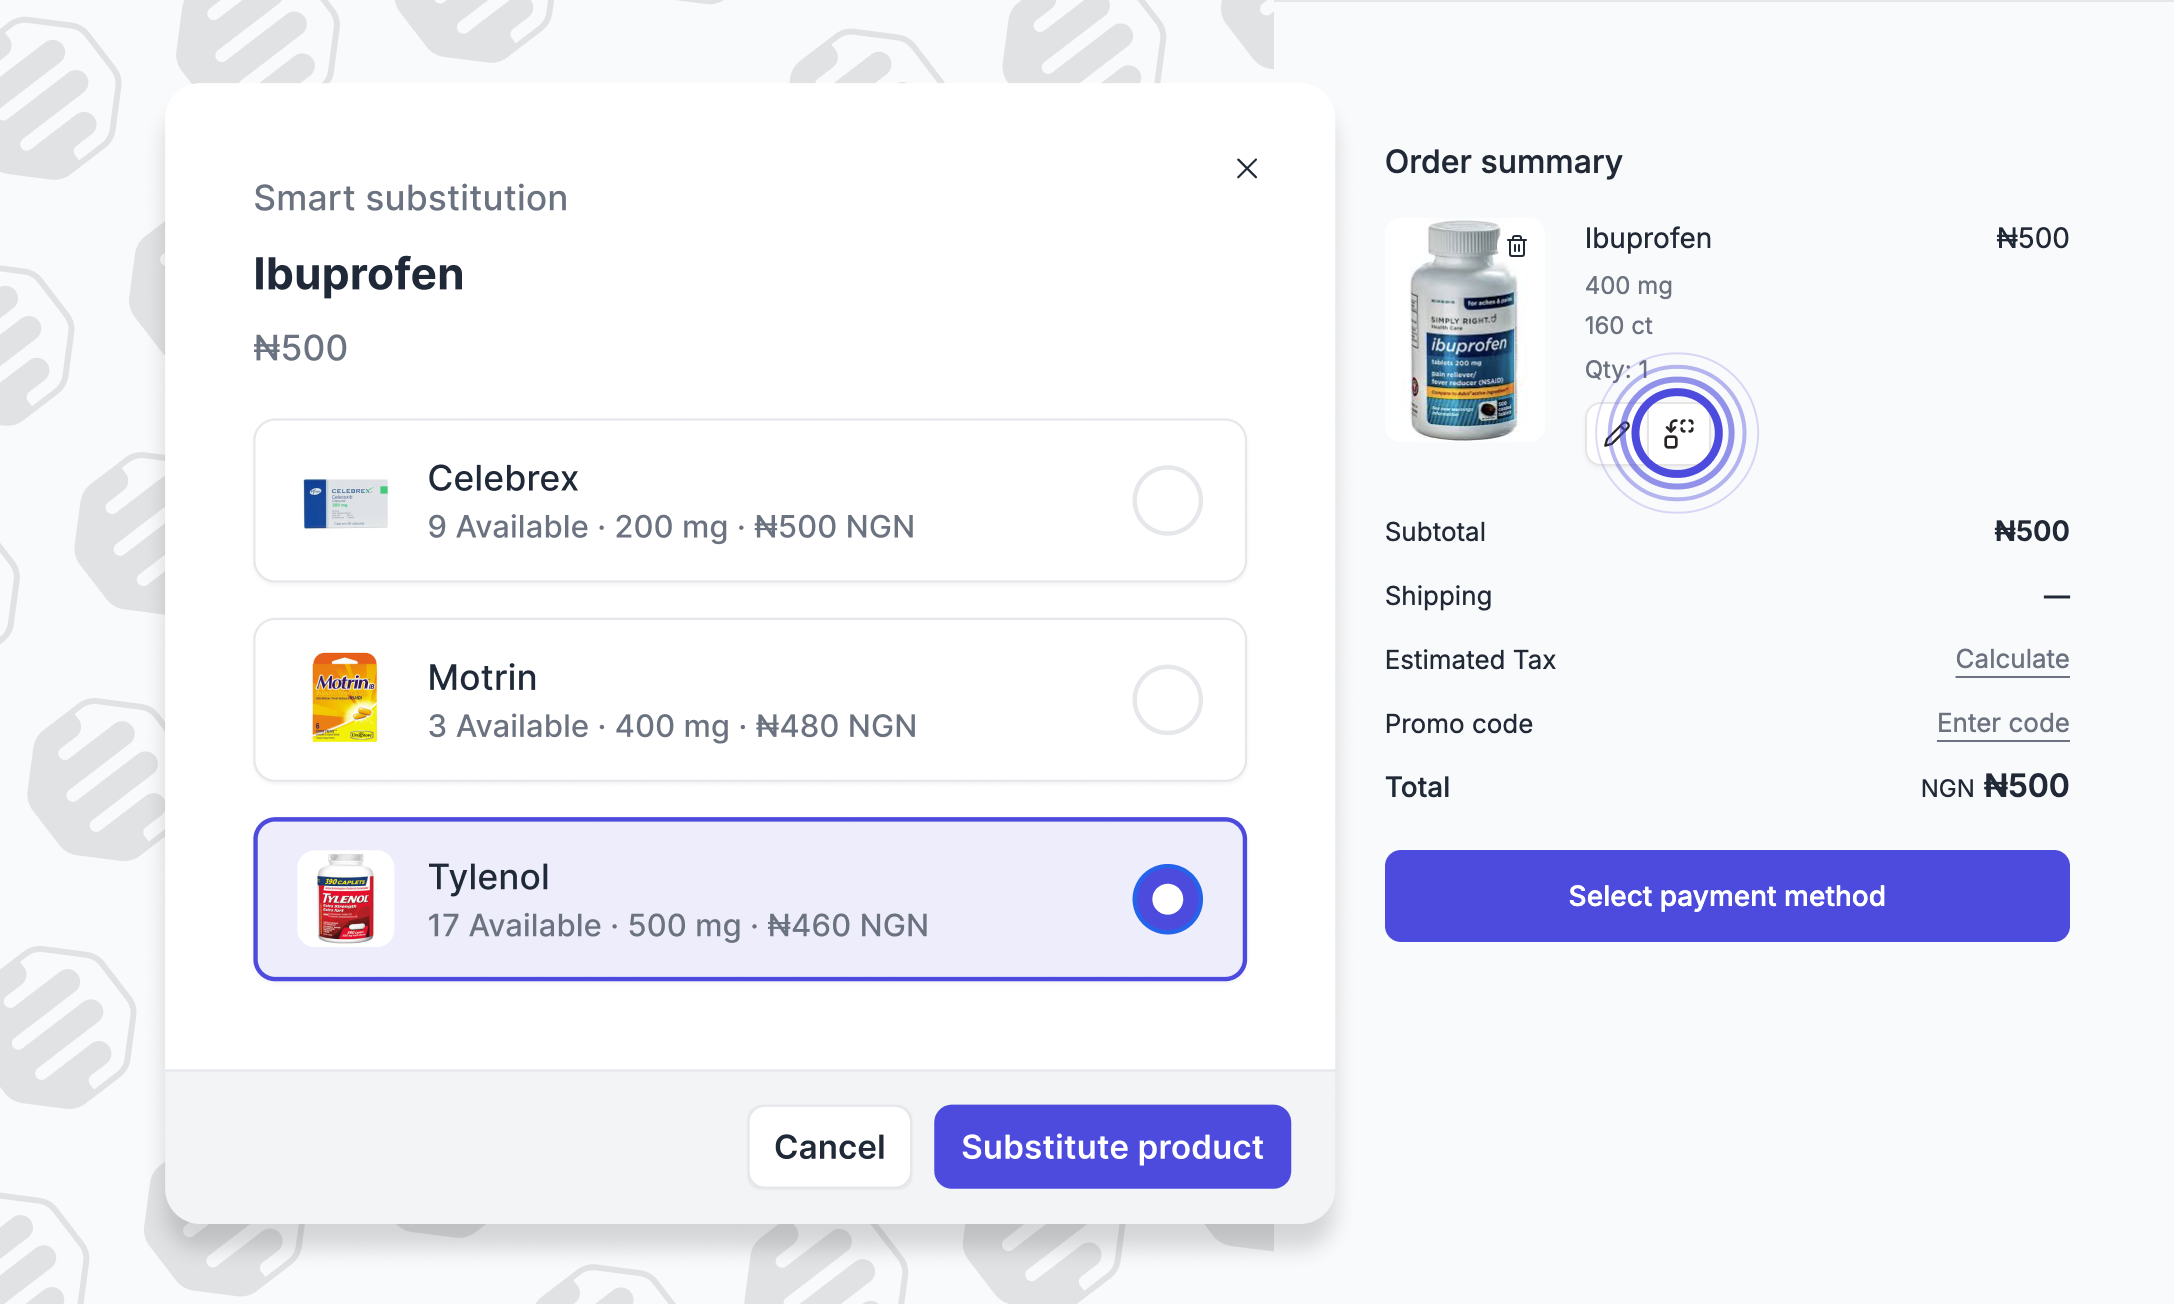
Task: Select the Motrin radio button
Action: [1167, 699]
